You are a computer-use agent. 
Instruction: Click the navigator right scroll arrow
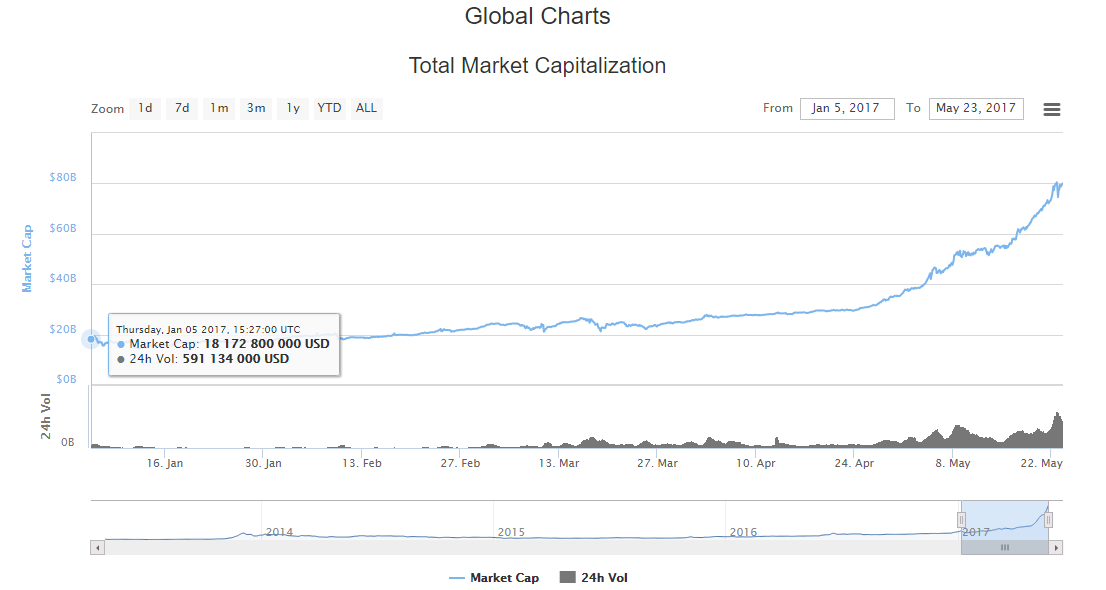[1057, 548]
